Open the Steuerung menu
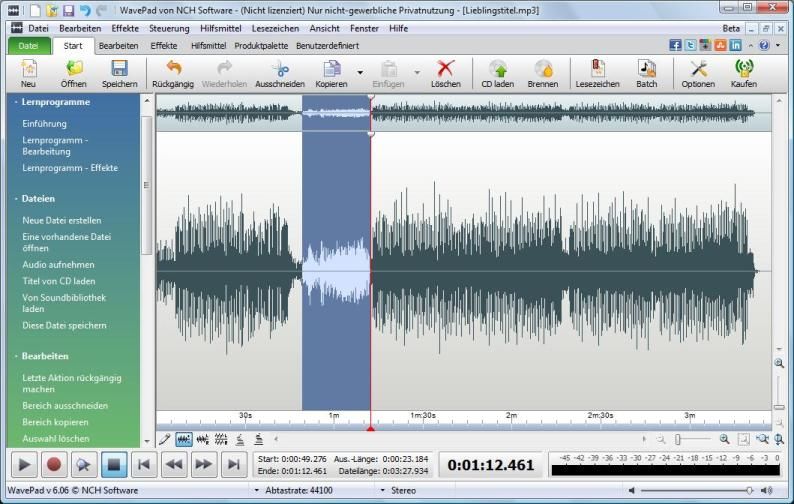794x504 pixels. click(x=169, y=28)
